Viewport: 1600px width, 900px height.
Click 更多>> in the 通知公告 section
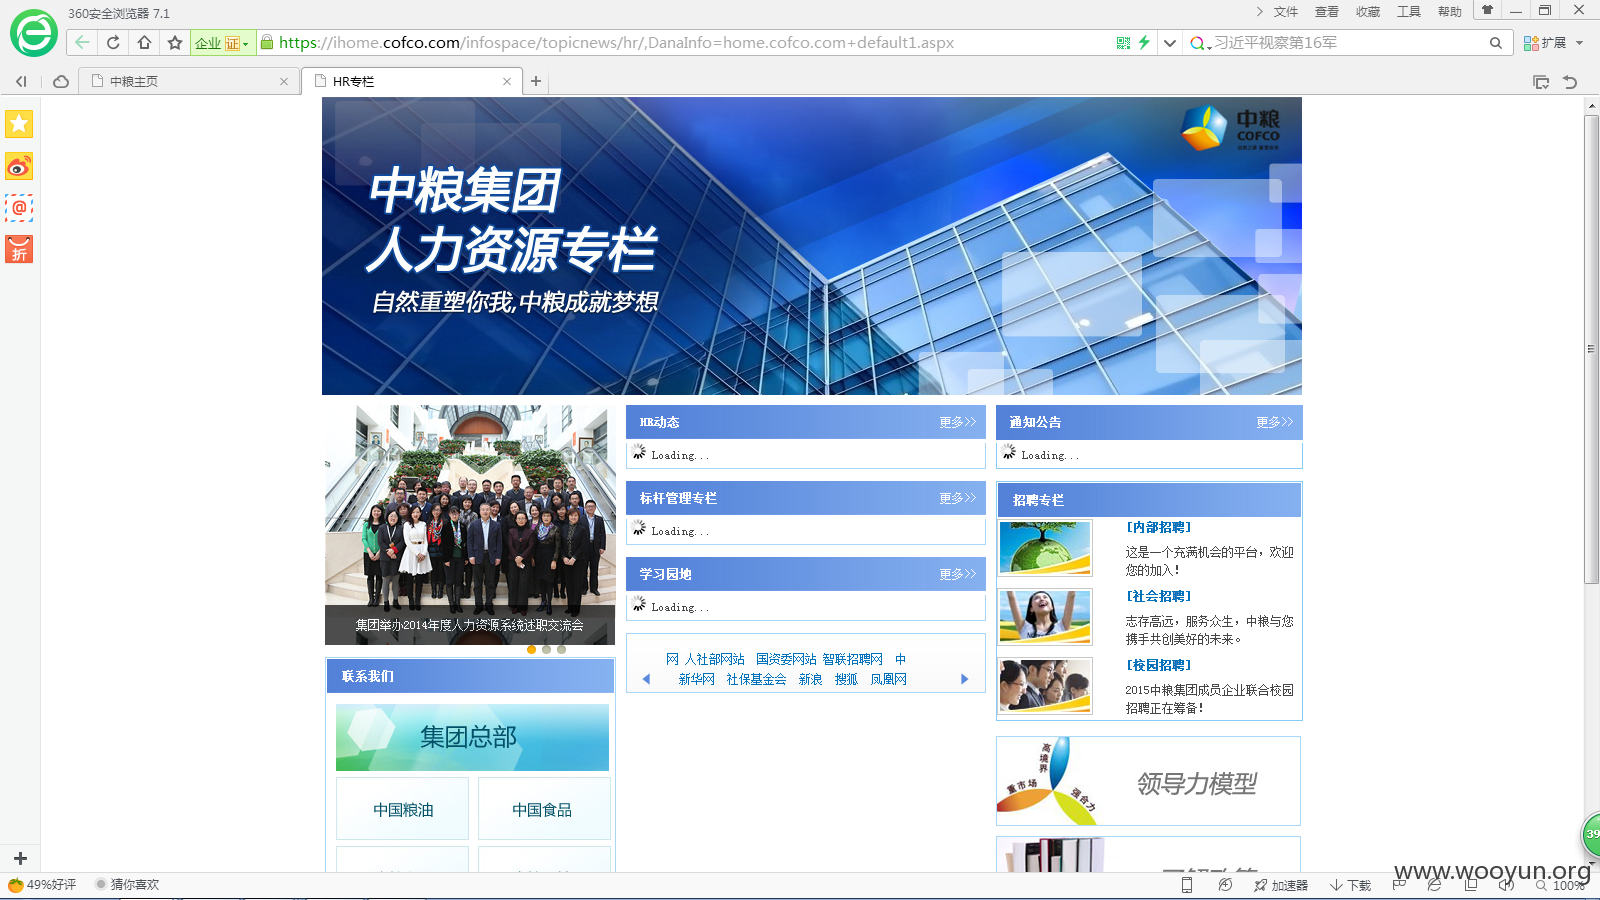1274,422
